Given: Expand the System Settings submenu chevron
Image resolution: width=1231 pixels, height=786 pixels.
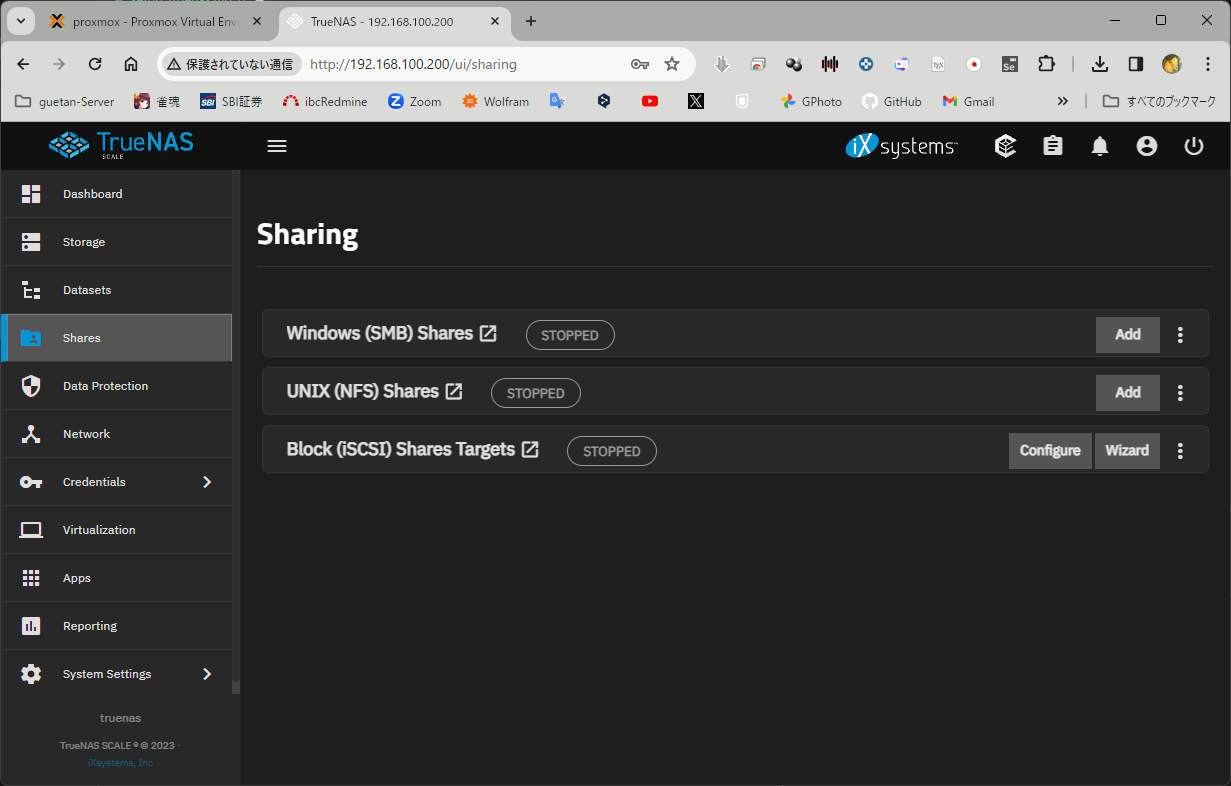Looking at the screenshot, I should point(207,674).
